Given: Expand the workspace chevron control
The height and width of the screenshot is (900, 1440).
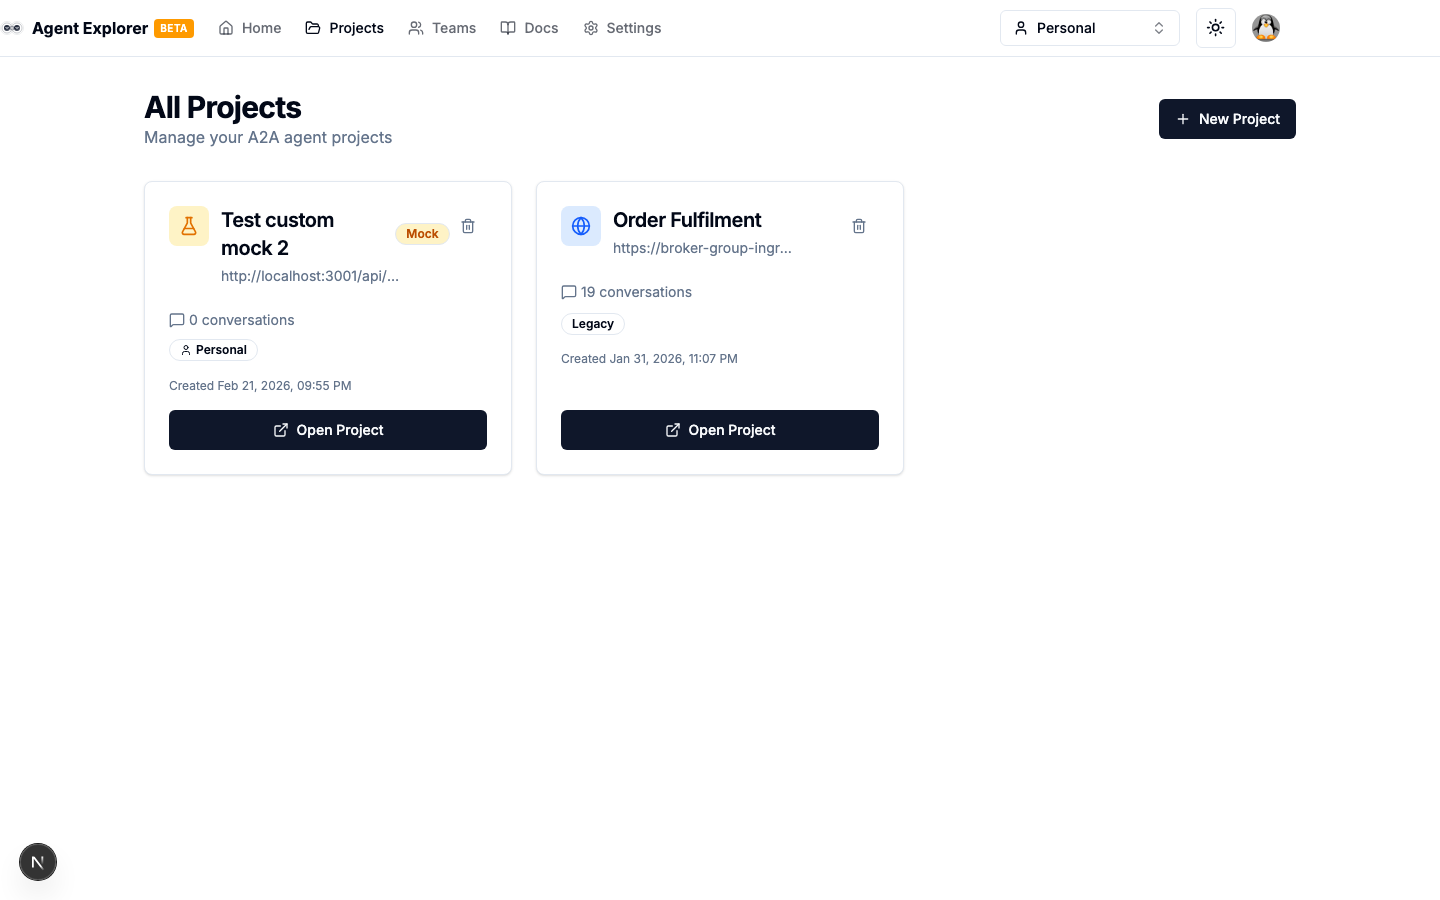Looking at the screenshot, I should pos(1159,28).
